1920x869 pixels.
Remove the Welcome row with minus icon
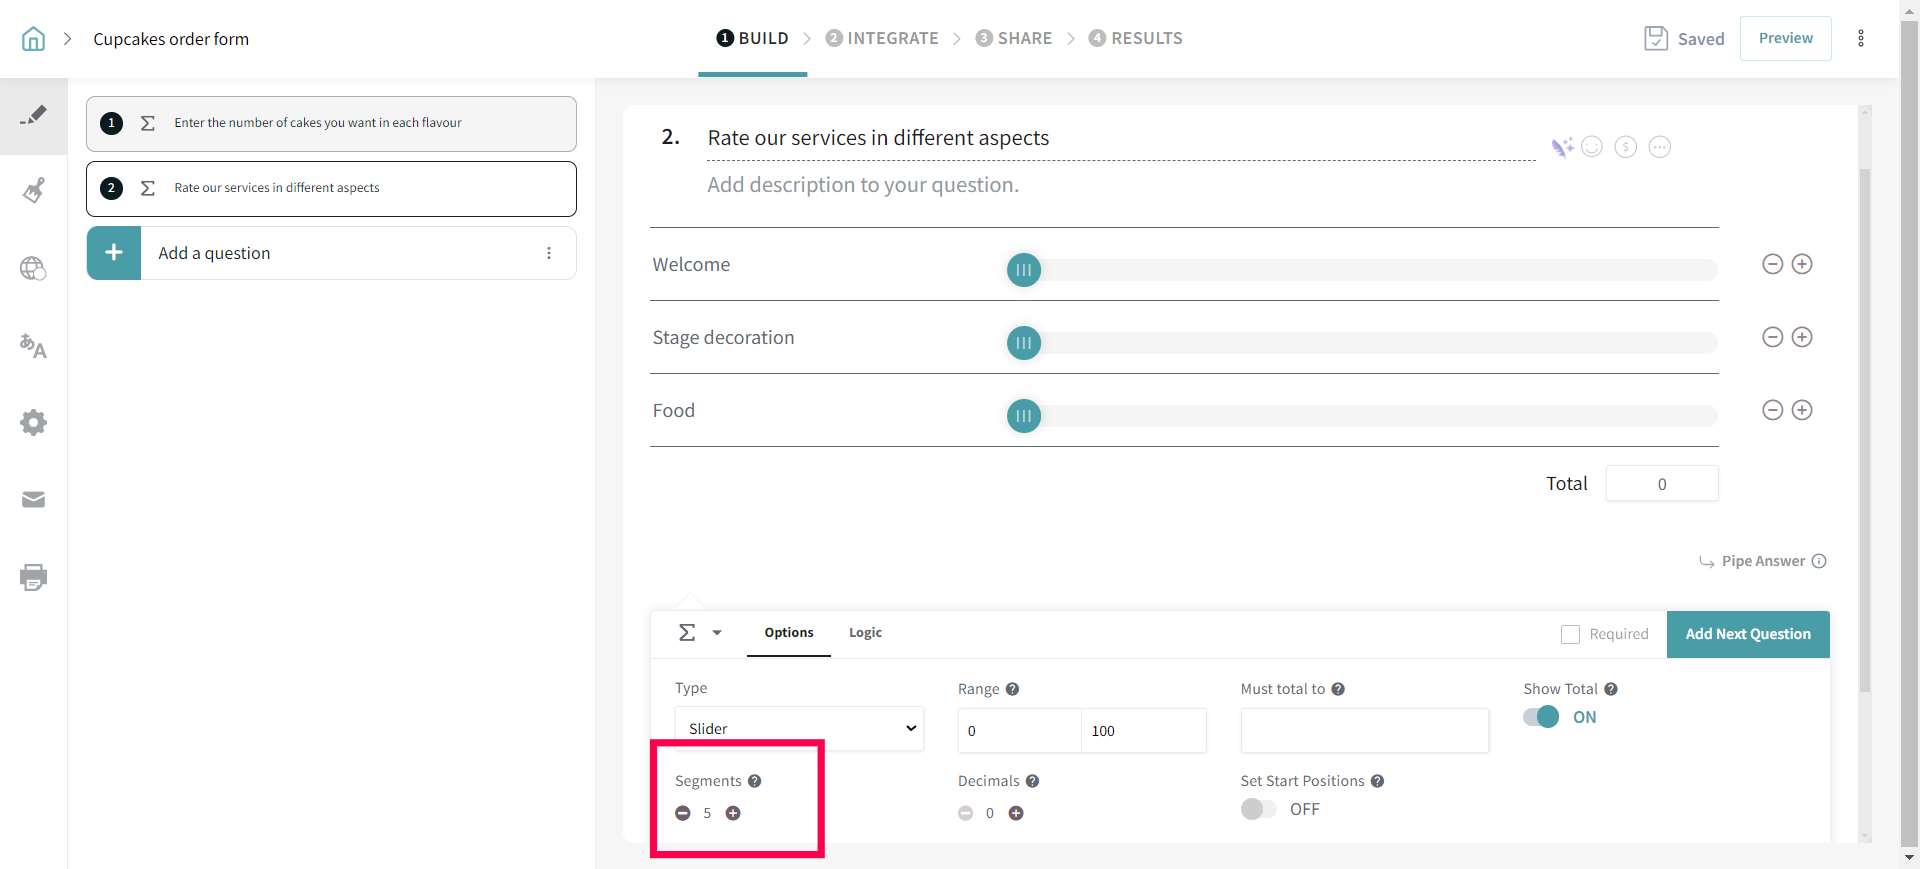coord(1772,264)
